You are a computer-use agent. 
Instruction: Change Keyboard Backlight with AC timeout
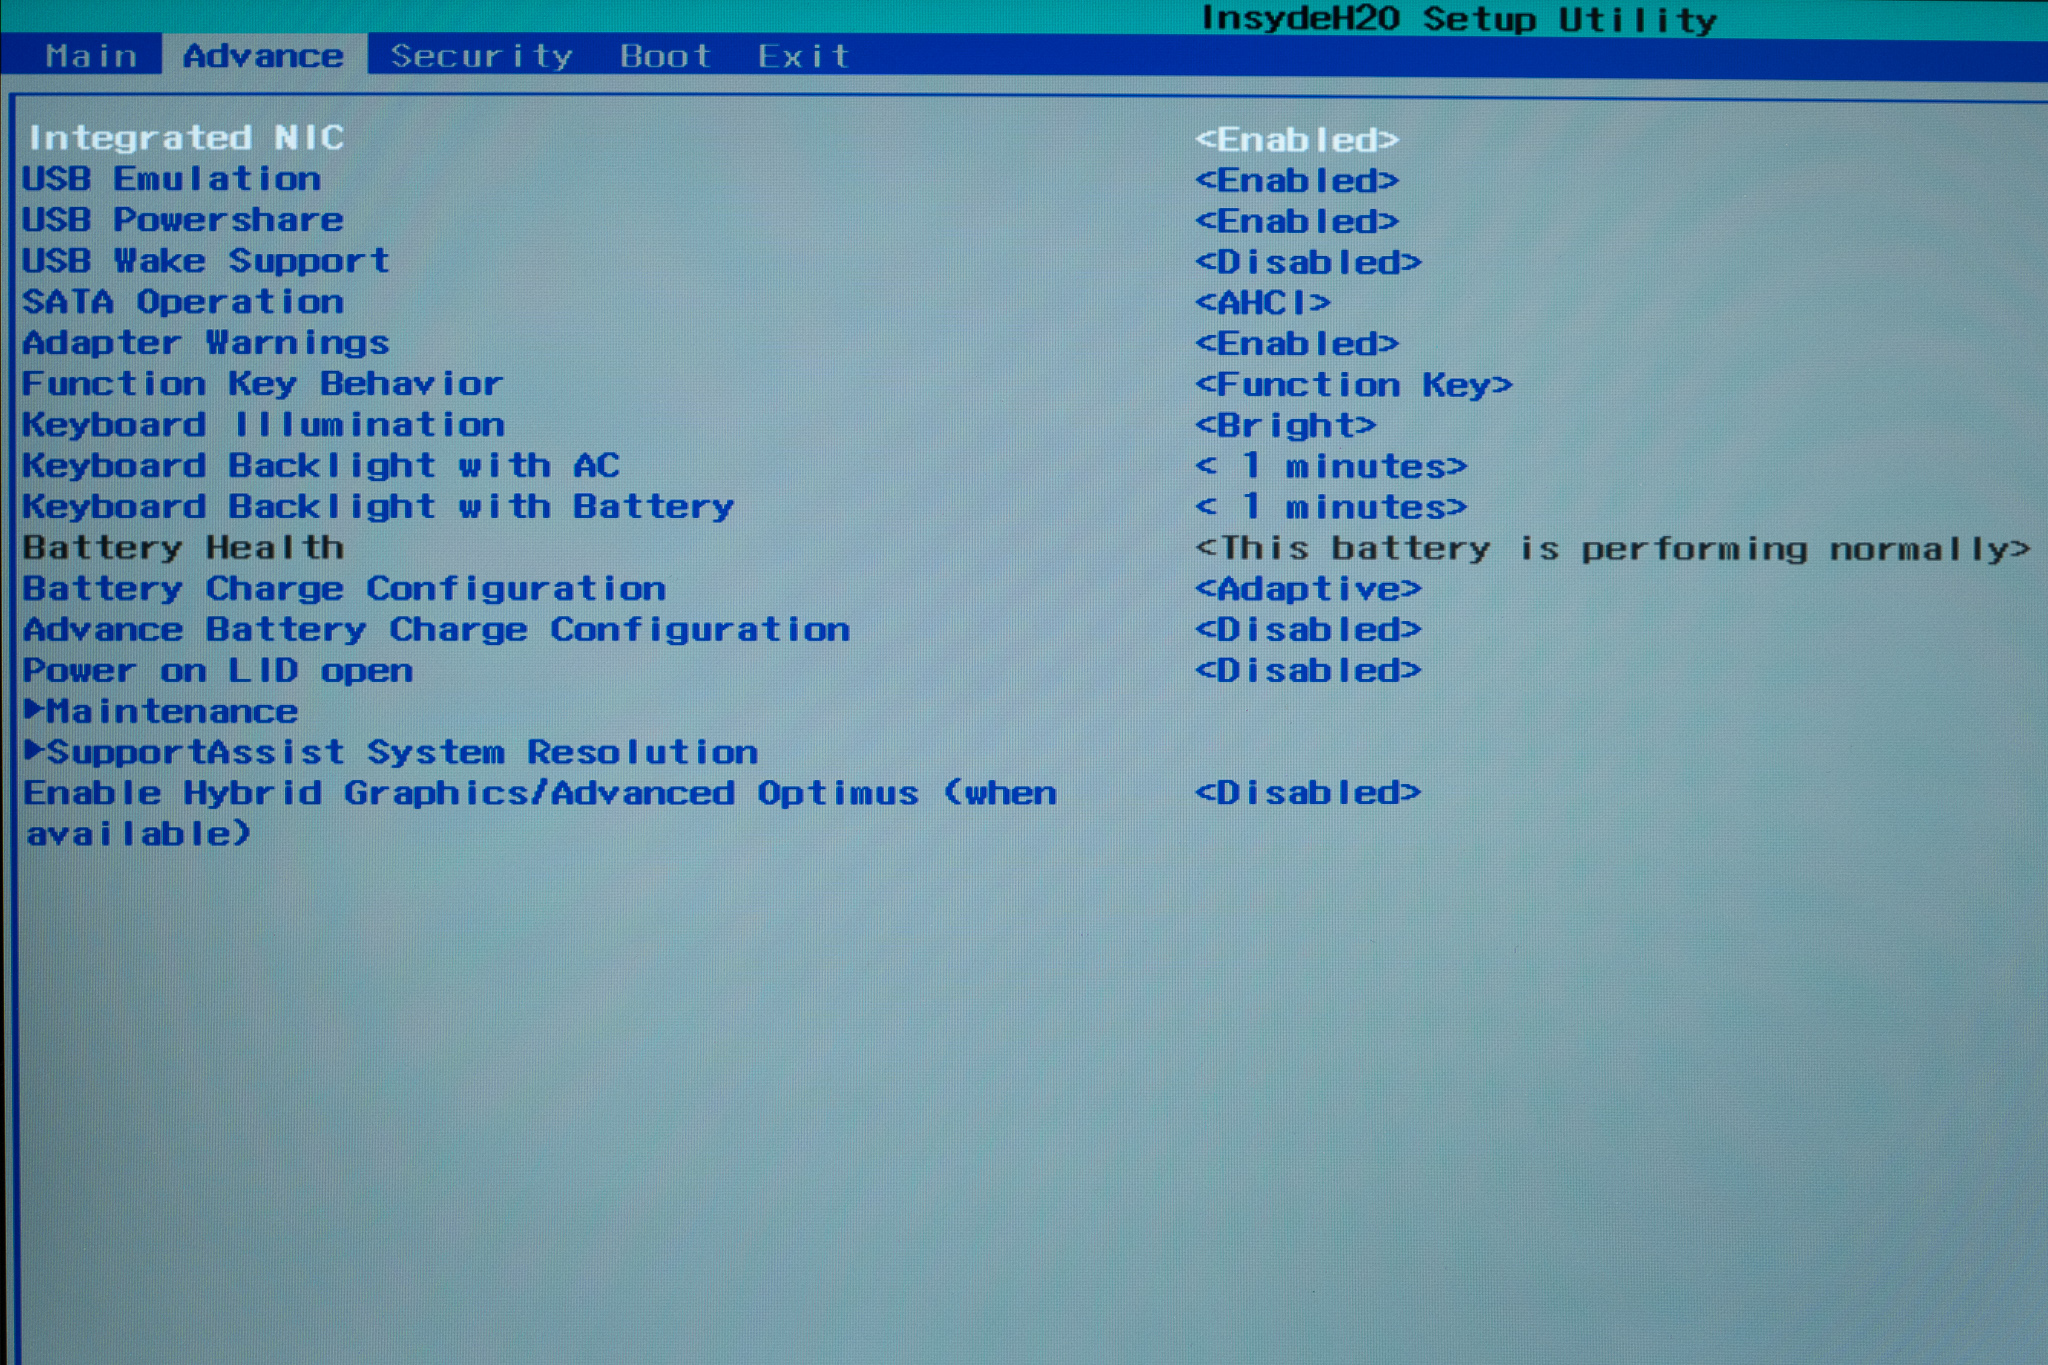tap(1331, 466)
